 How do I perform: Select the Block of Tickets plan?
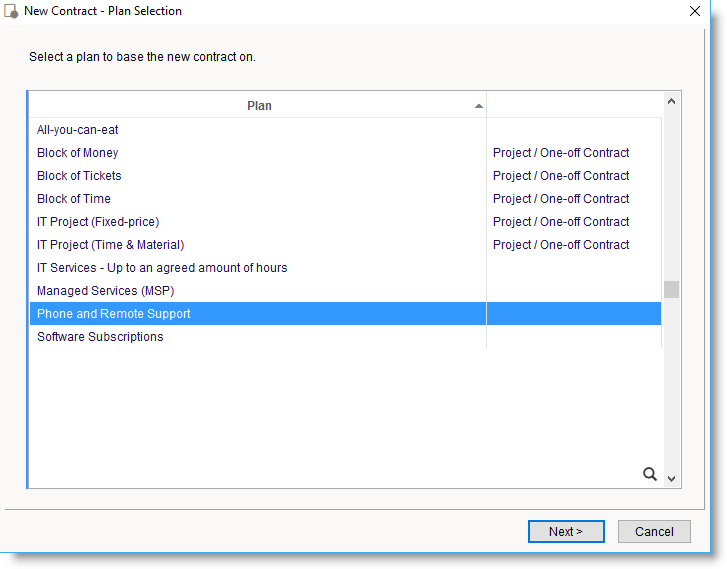click(x=79, y=176)
